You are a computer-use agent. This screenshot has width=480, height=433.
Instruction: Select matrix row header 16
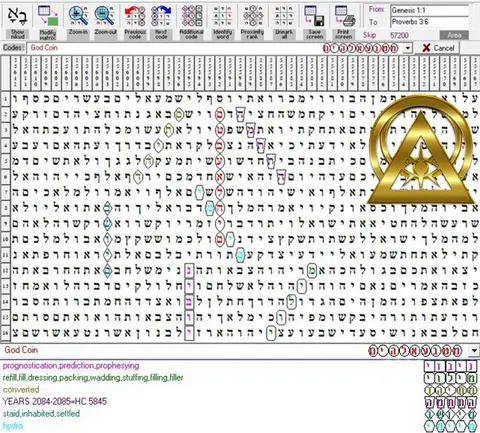point(5,332)
